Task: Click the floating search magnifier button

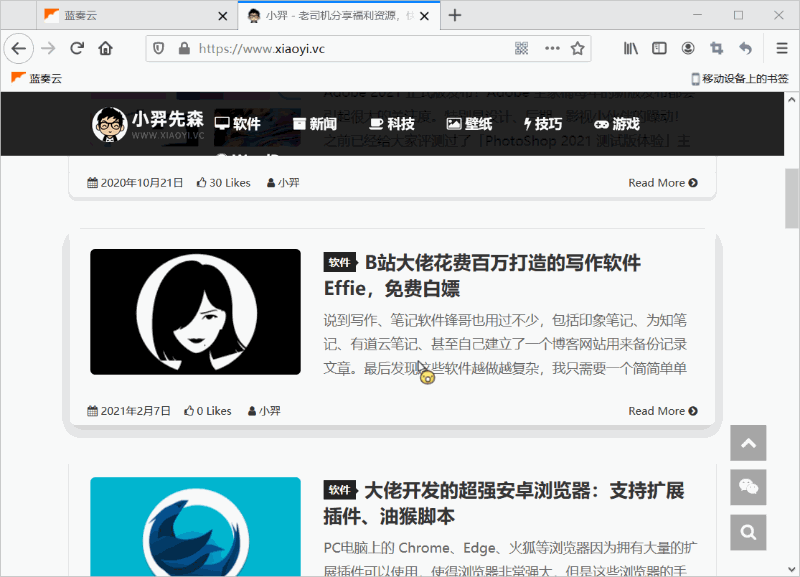Action: coord(748,532)
